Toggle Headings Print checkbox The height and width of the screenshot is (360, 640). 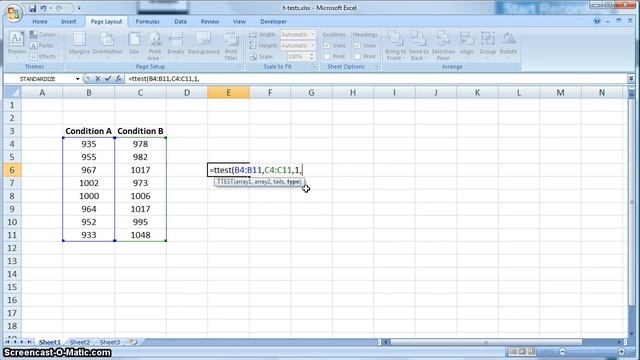click(x=357, y=56)
